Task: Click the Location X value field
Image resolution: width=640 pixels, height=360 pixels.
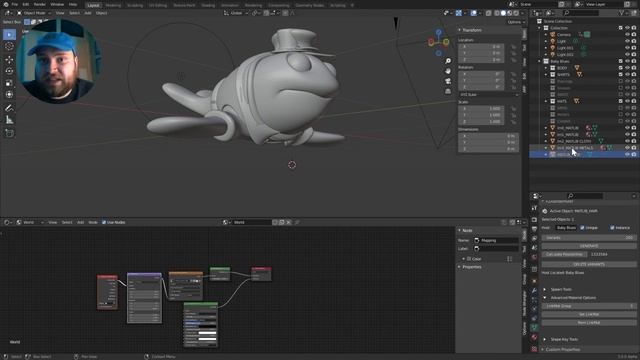Action: click(x=481, y=47)
